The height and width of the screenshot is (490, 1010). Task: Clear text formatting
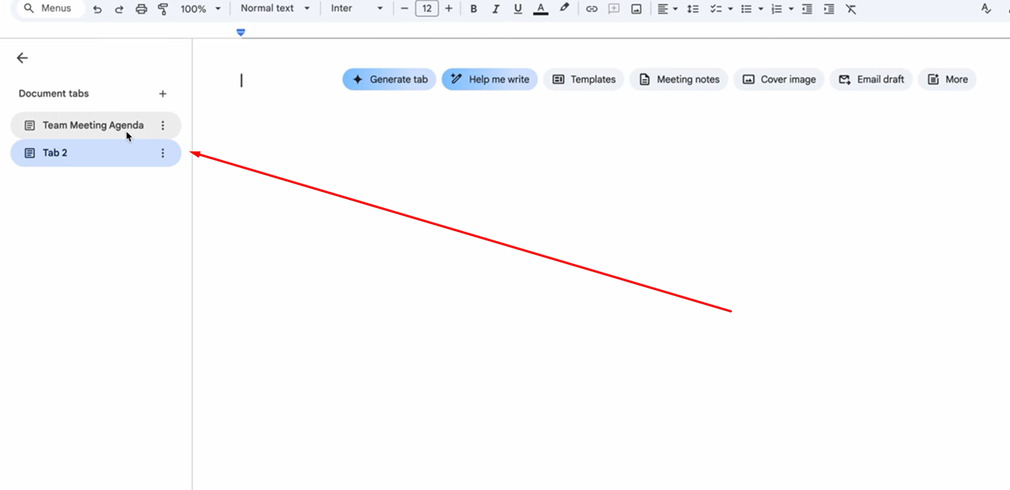pyautogui.click(x=851, y=9)
